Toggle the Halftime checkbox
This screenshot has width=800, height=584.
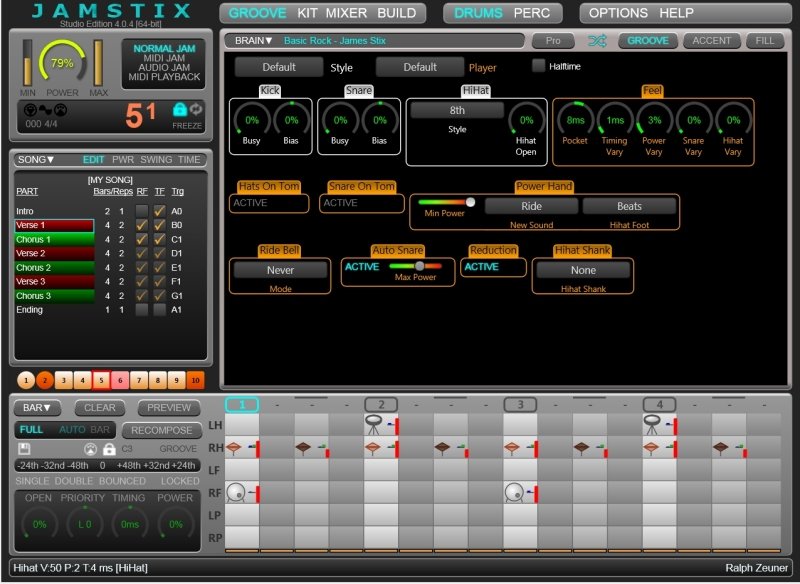[538, 66]
